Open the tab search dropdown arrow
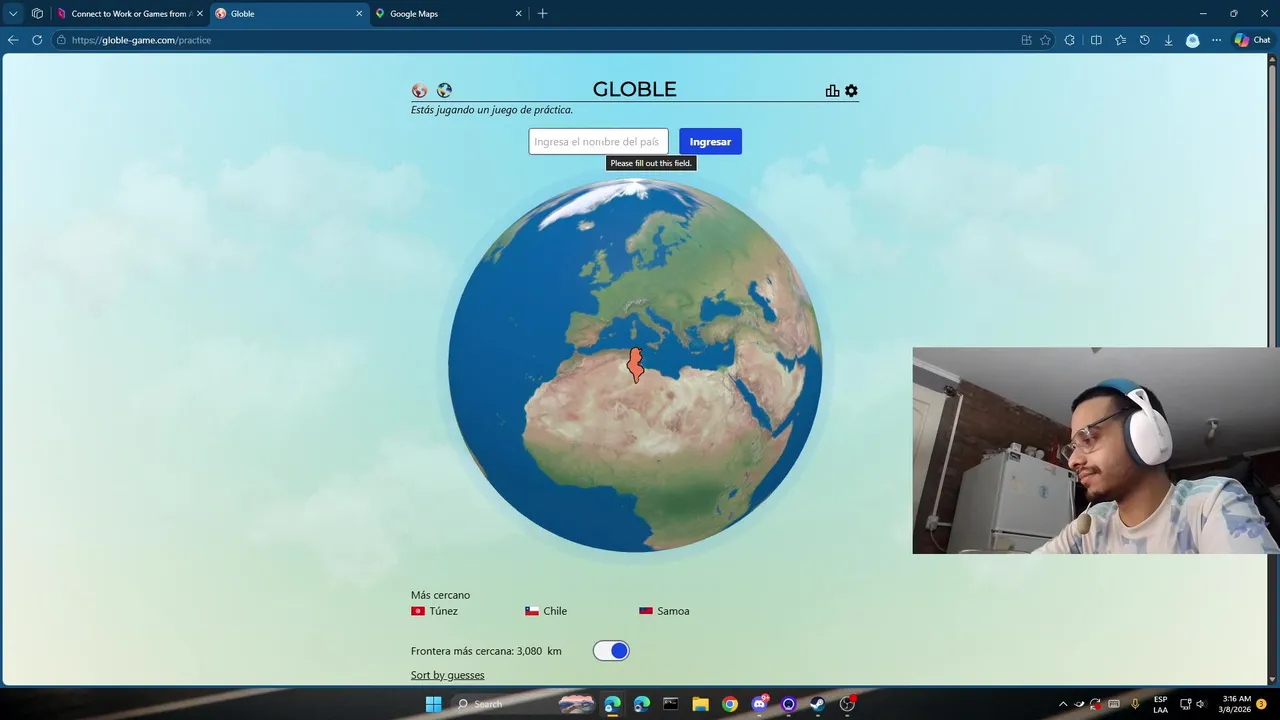Screen dimensions: 1280x720 tap(13, 14)
